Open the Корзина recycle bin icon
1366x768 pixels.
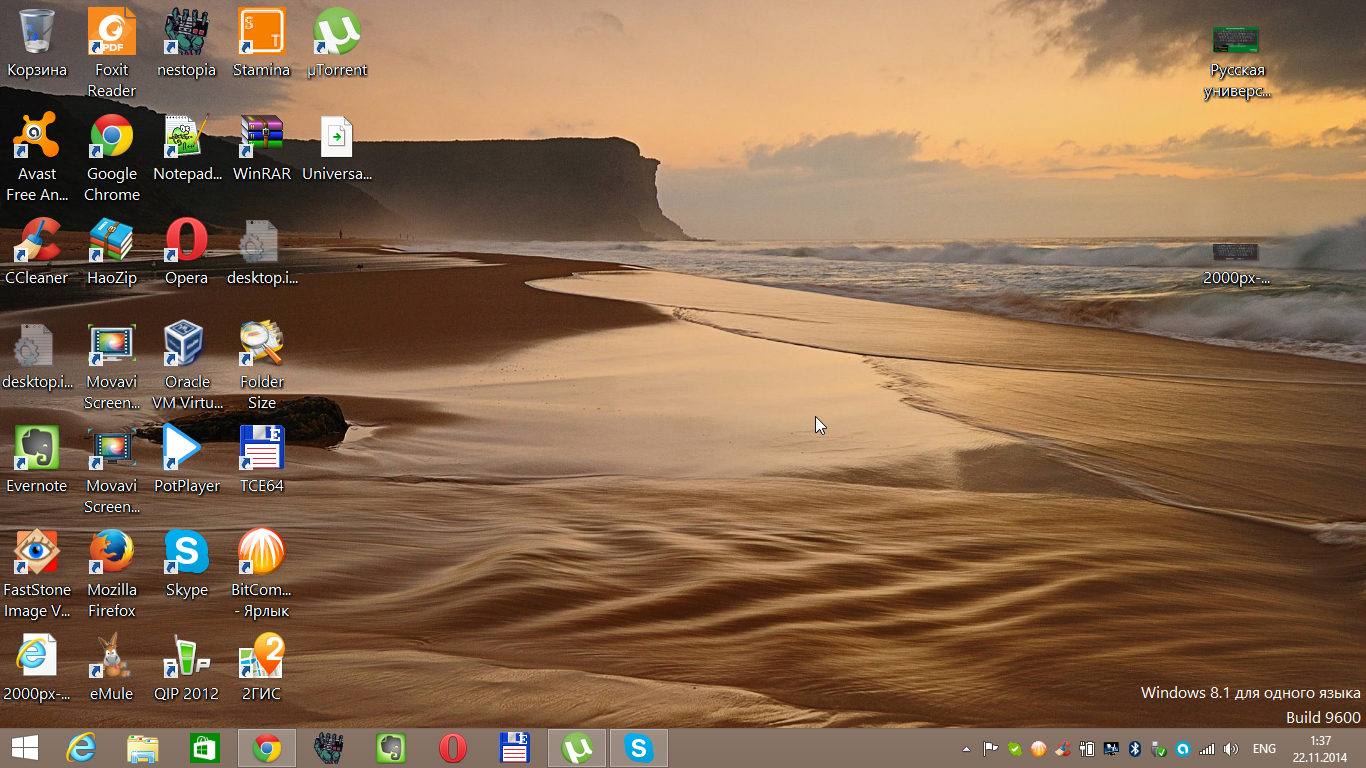click(x=37, y=44)
